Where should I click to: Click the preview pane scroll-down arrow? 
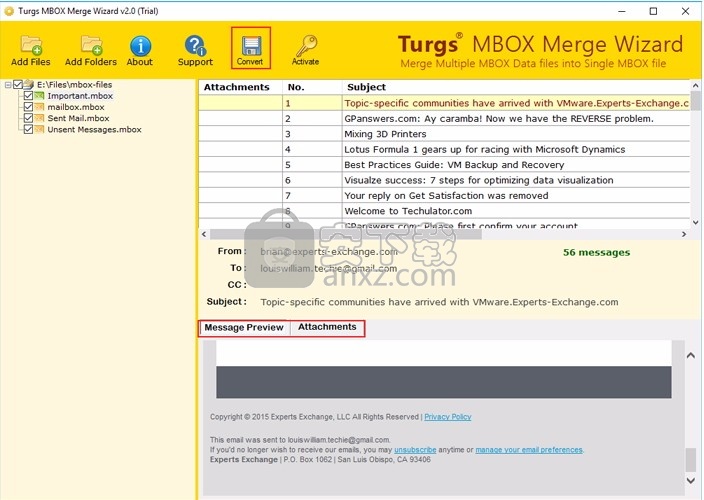click(x=691, y=480)
